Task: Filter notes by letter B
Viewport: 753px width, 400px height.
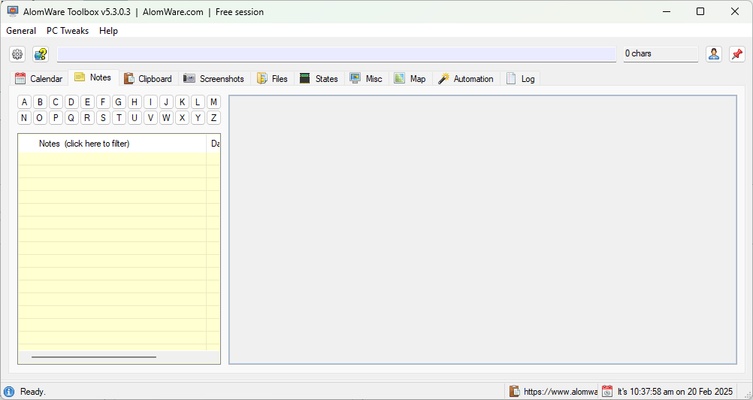Action: coord(40,102)
